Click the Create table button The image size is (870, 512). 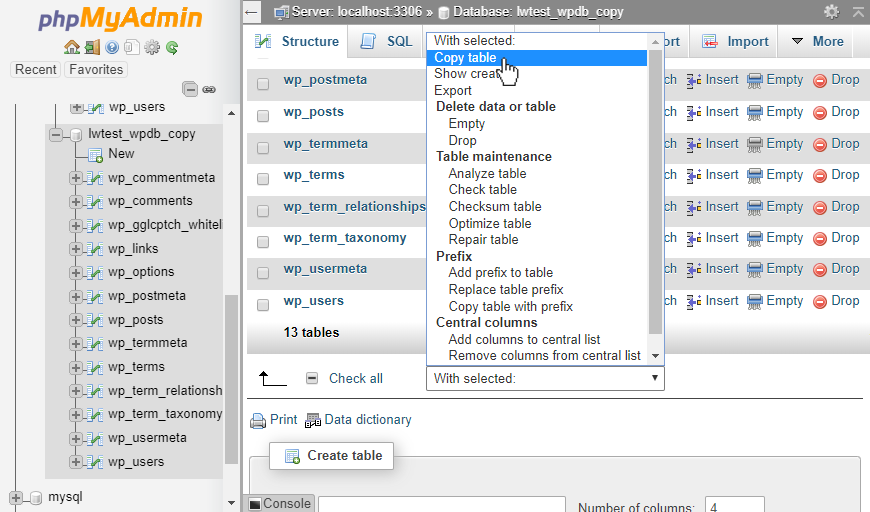332,456
